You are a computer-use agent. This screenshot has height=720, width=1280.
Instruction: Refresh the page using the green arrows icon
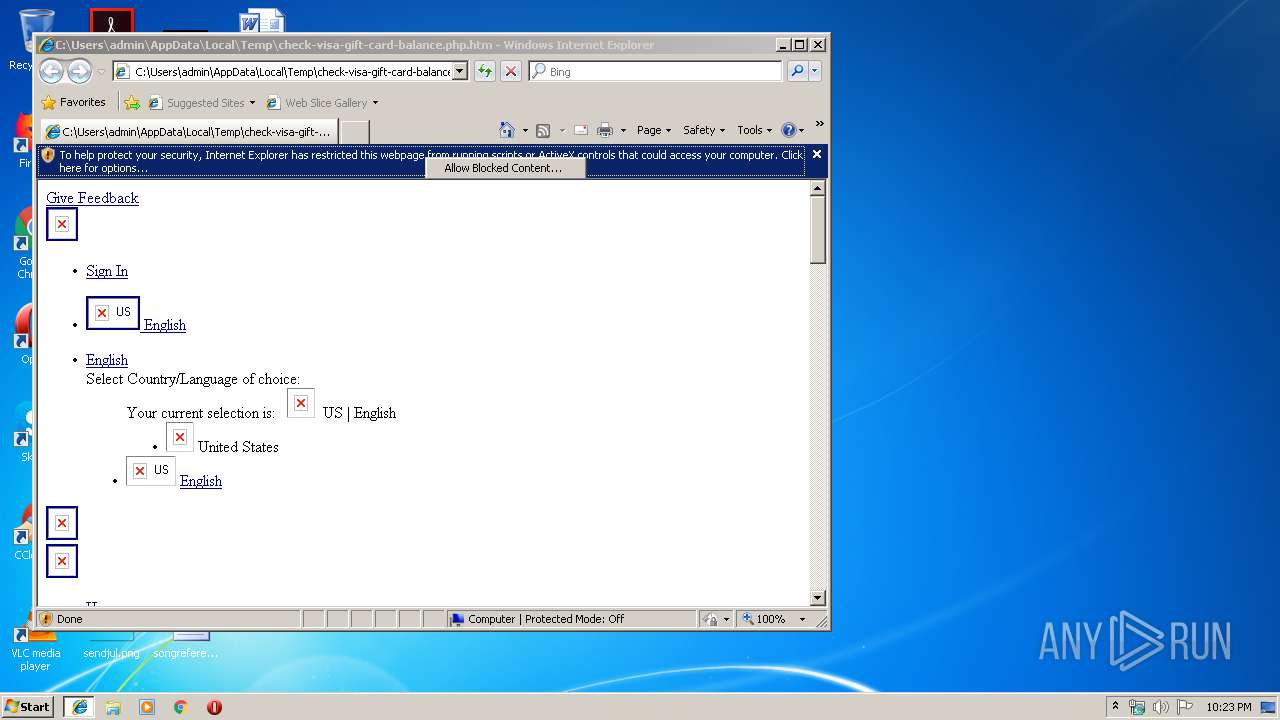pos(485,71)
